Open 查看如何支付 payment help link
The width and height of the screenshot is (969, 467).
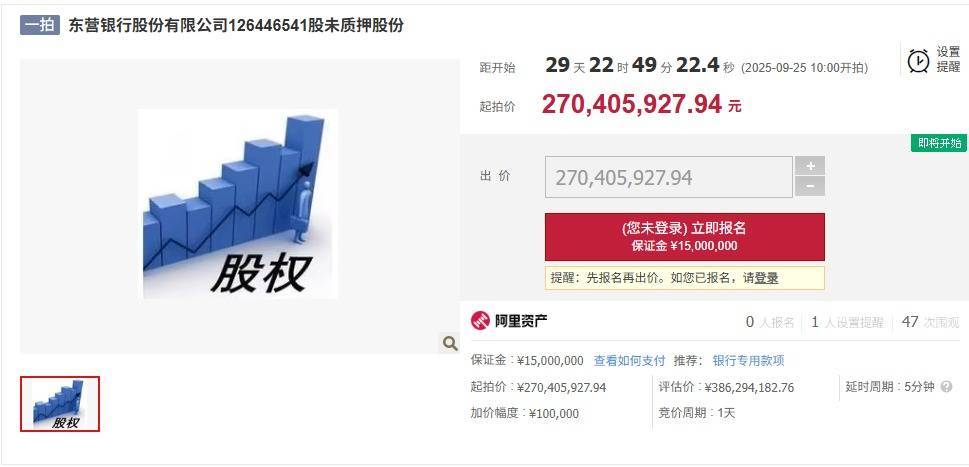click(629, 361)
